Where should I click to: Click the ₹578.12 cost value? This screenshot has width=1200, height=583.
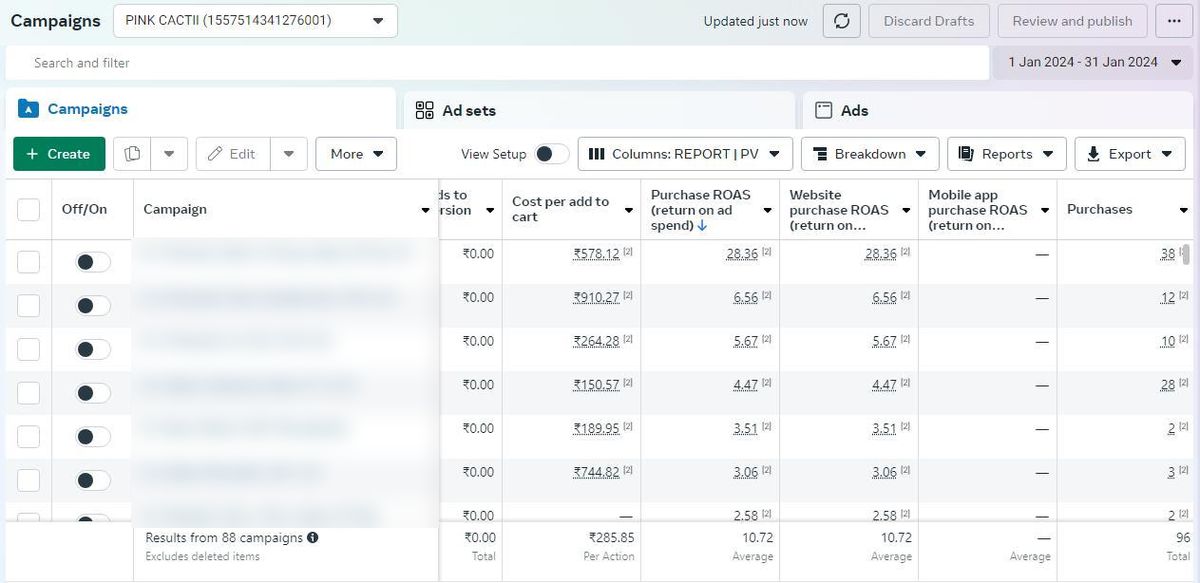(x=596, y=254)
